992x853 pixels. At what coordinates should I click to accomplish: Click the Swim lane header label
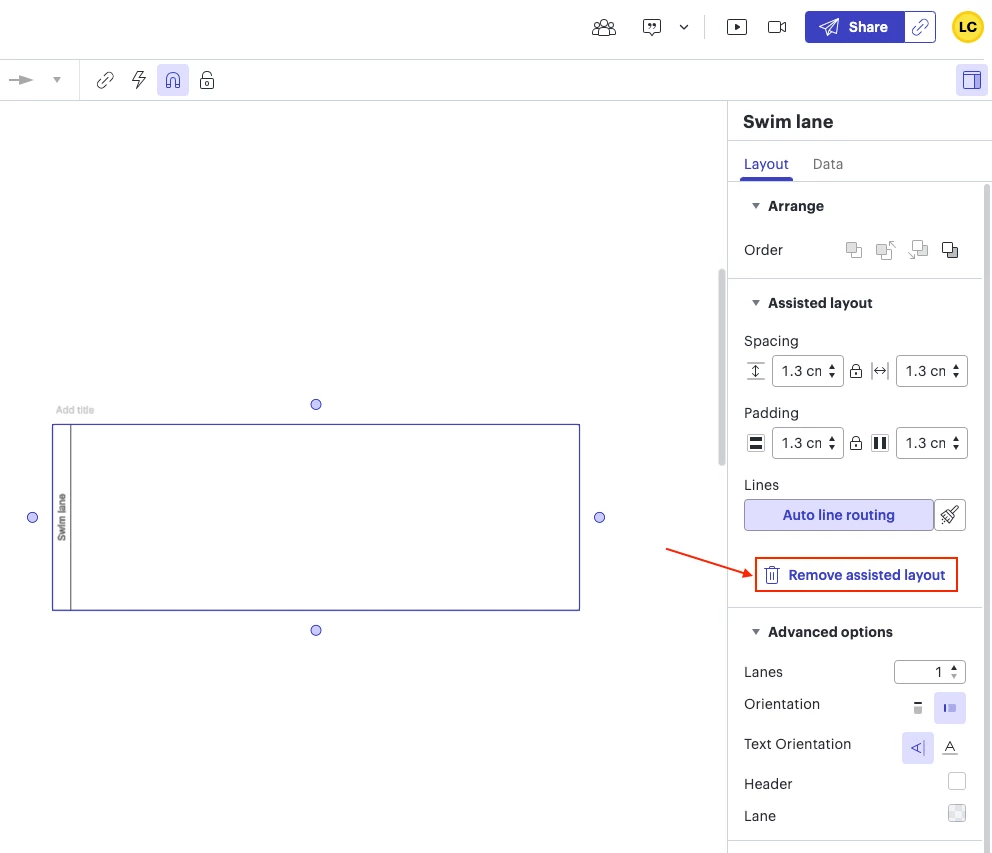pos(61,517)
